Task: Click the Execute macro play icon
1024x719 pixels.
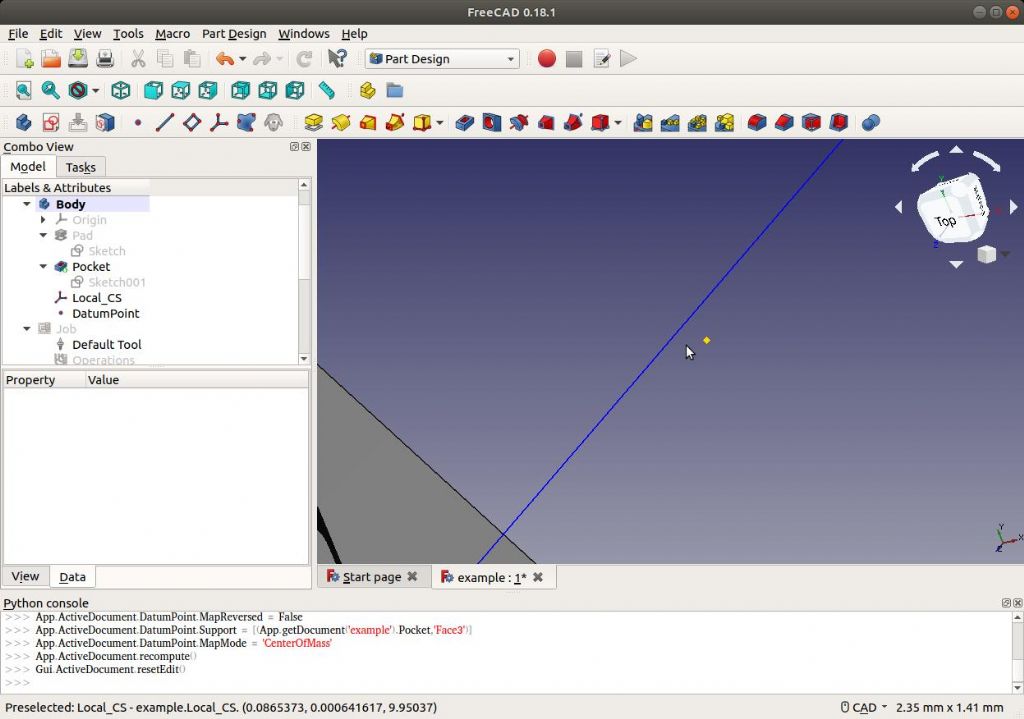Action: point(628,59)
